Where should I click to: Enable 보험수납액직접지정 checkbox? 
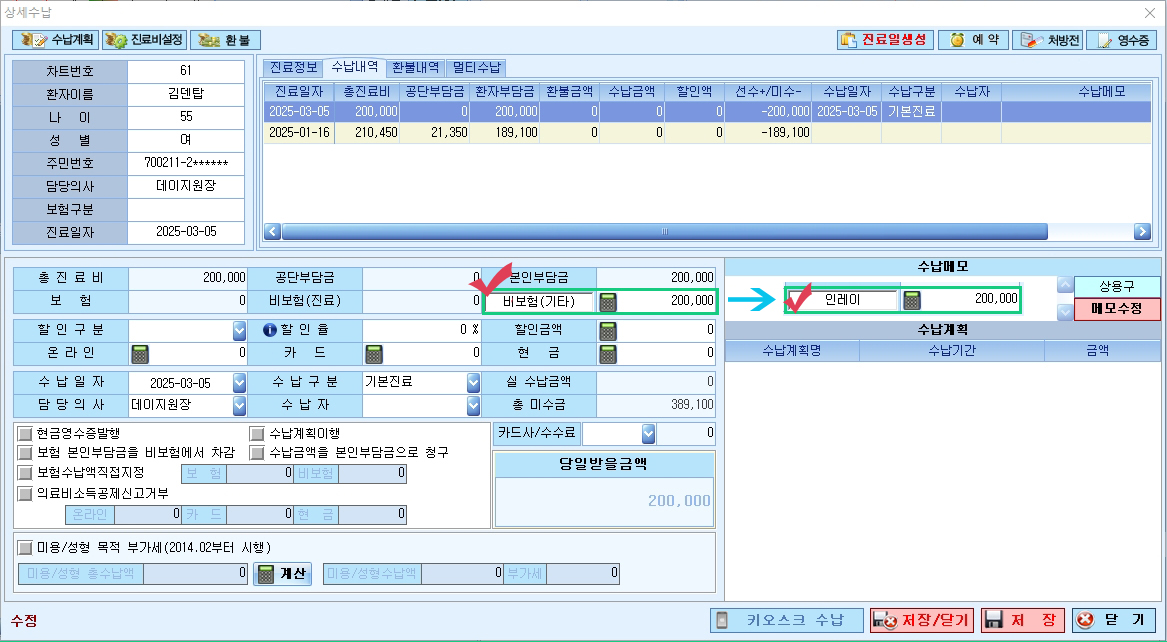point(25,472)
